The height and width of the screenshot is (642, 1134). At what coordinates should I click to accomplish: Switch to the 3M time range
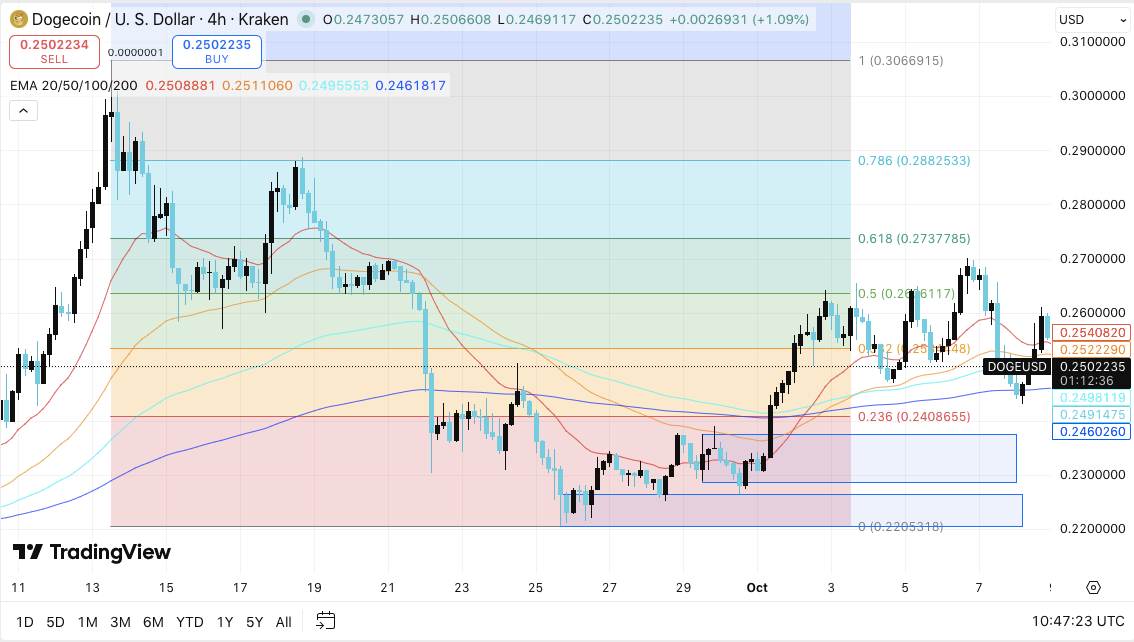coord(120,622)
